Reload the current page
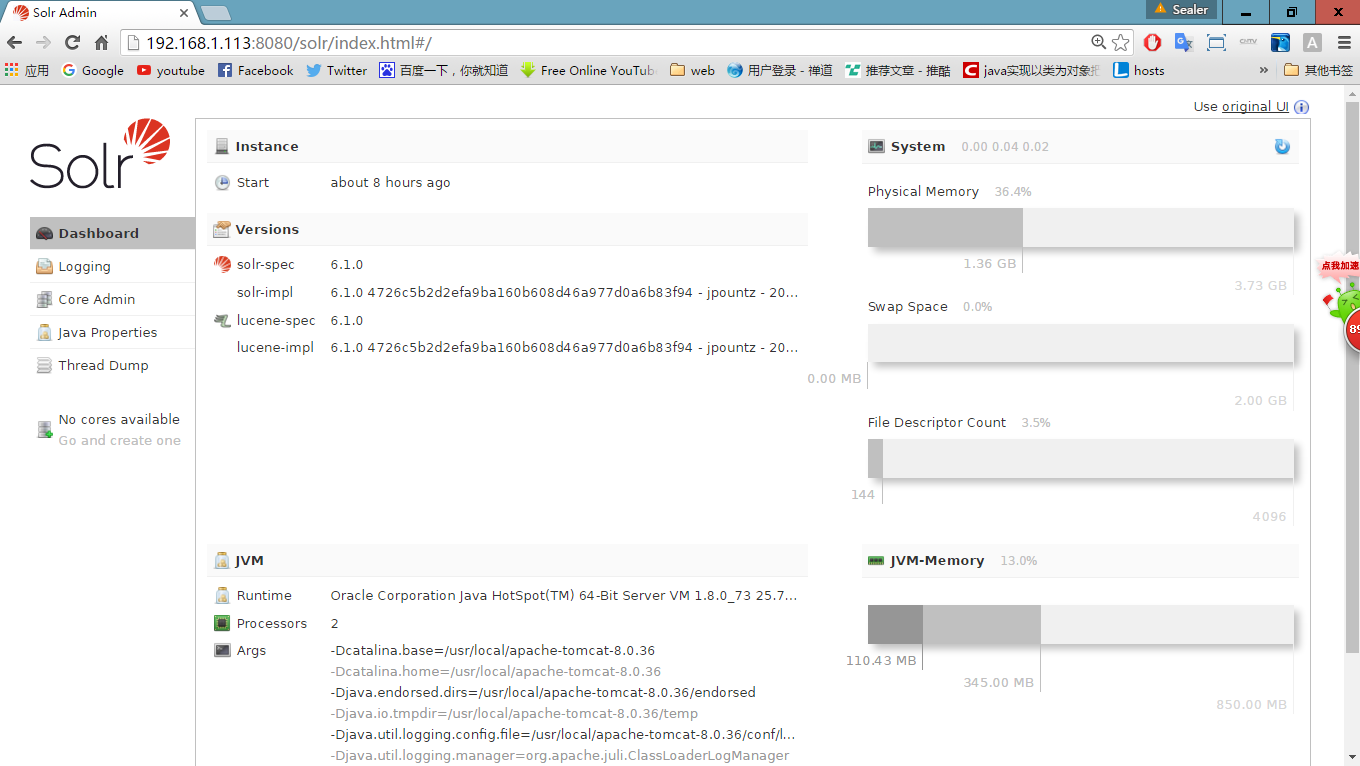This screenshot has width=1360, height=766. [x=72, y=43]
